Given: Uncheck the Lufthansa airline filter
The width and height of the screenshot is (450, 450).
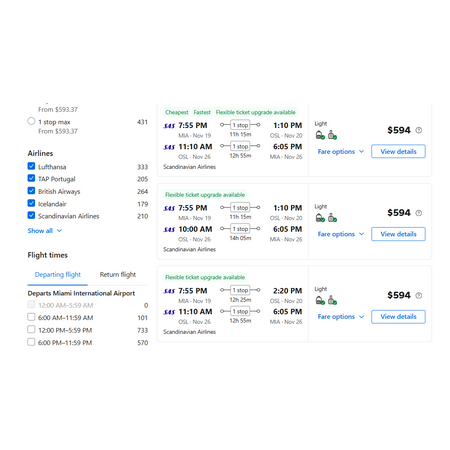Looking at the screenshot, I should pyautogui.click(x=31, y=166).
